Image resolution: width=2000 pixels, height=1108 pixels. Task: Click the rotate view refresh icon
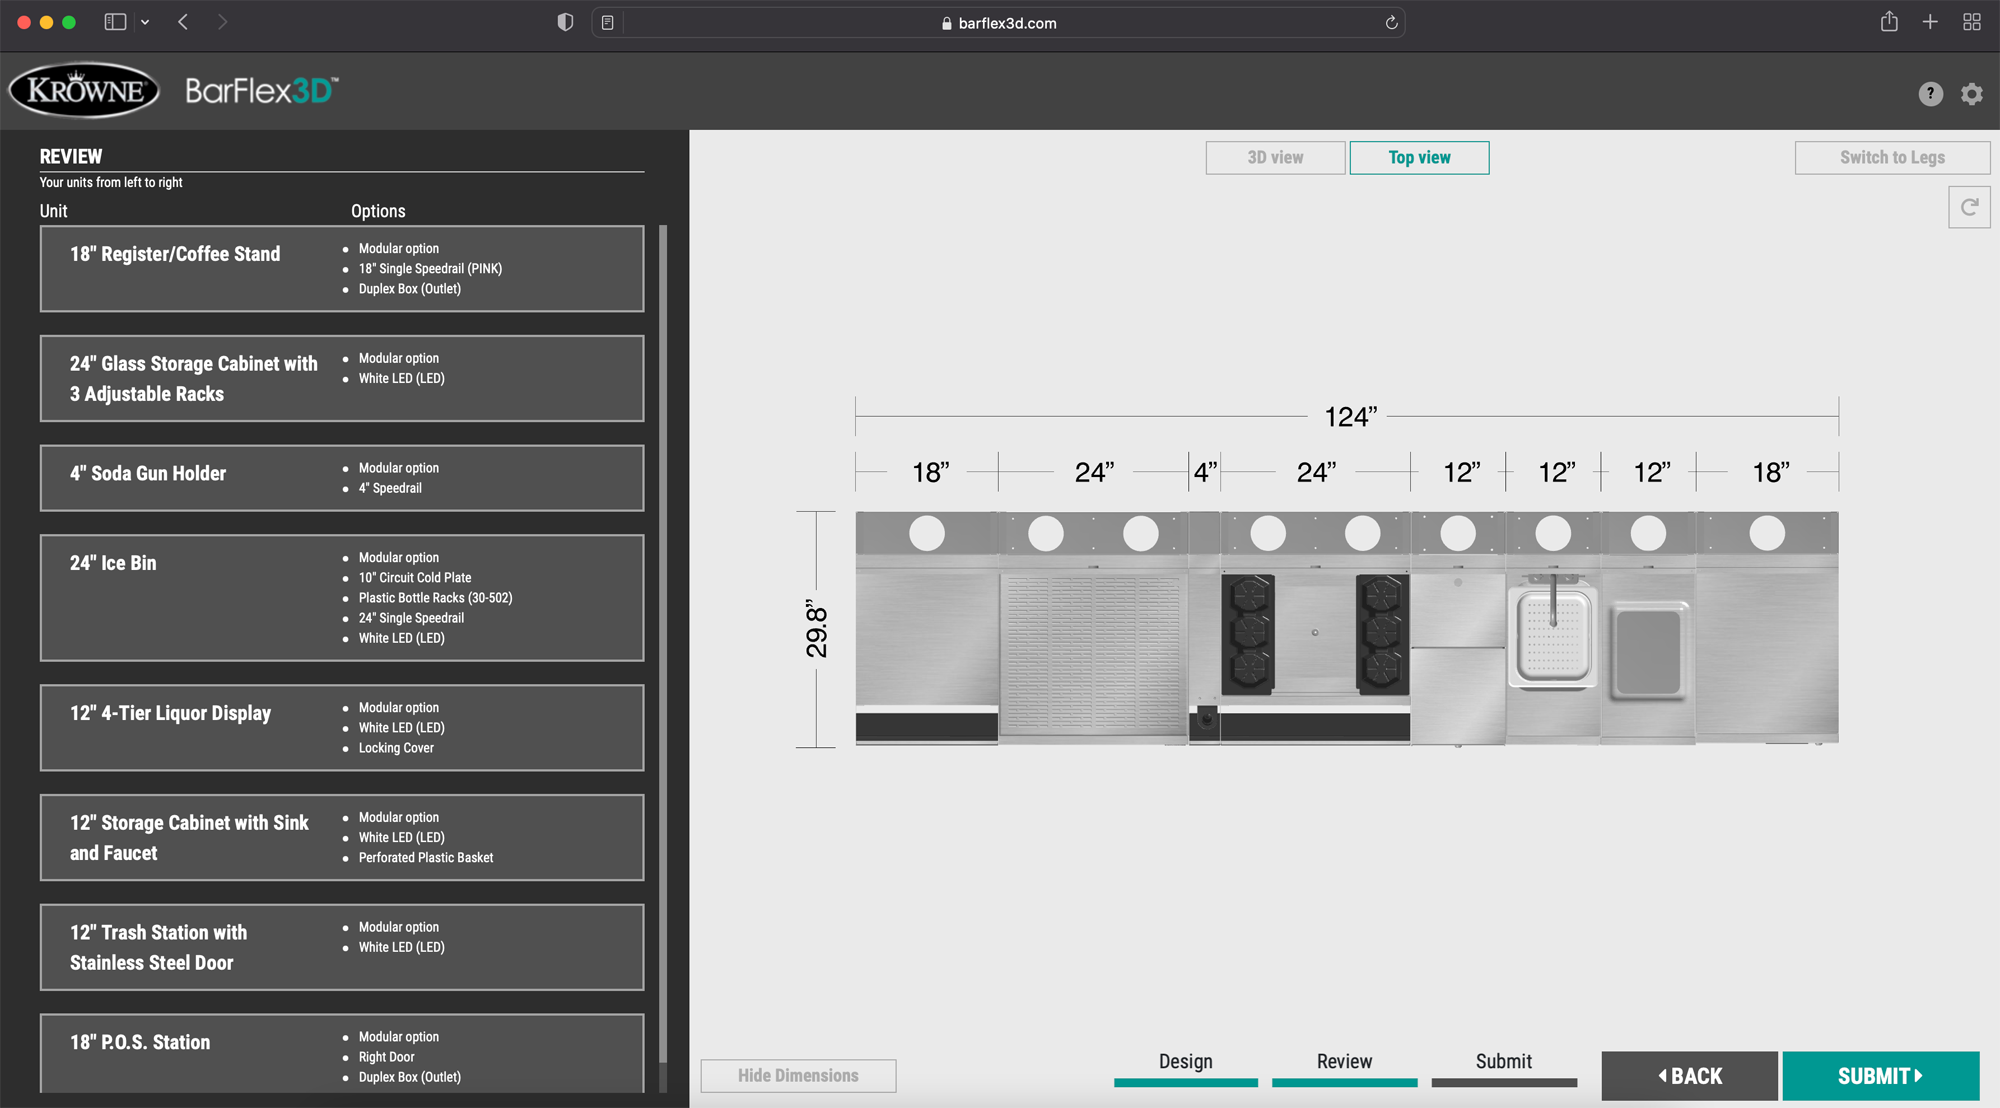[1968, 207]
